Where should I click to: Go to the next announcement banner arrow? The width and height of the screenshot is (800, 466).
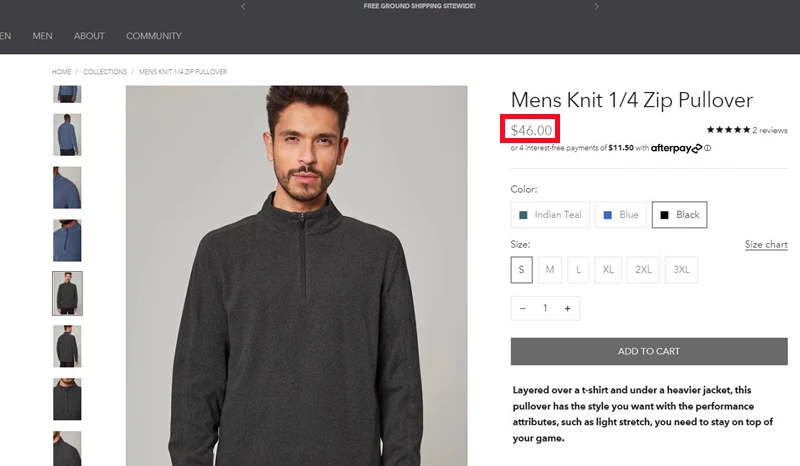(596, 7)
